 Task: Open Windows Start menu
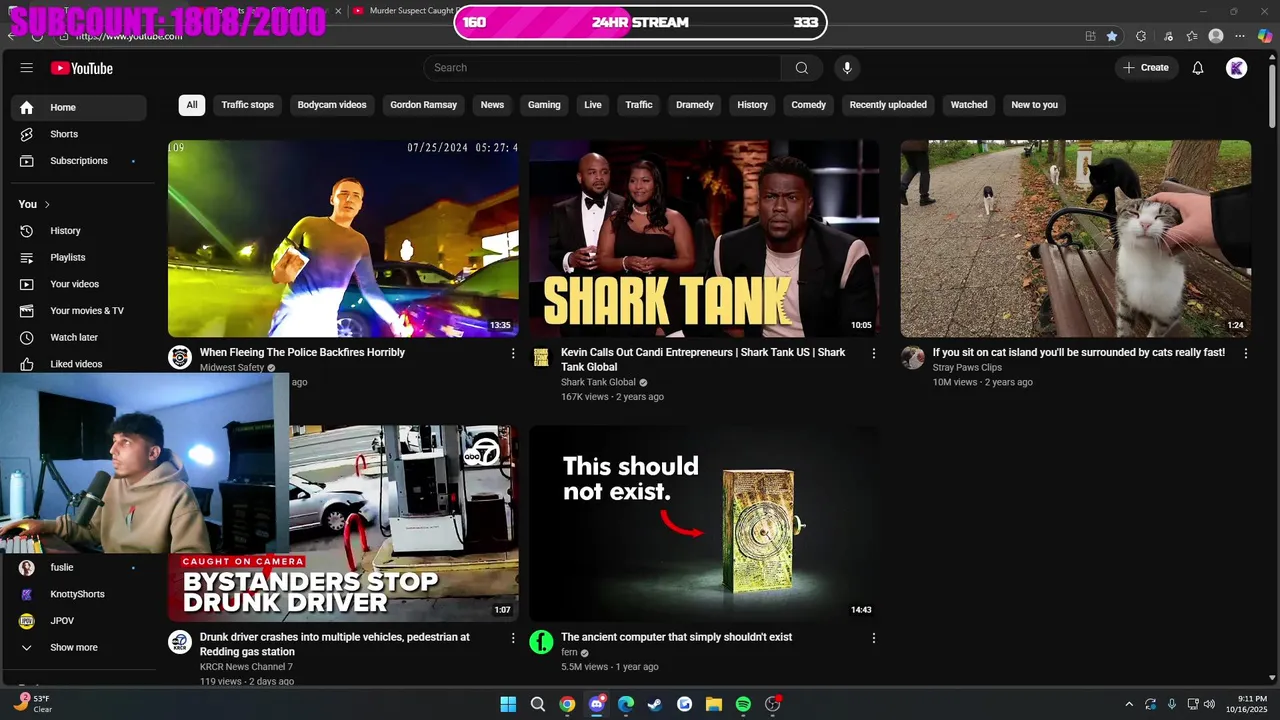(x=508, y=704)
